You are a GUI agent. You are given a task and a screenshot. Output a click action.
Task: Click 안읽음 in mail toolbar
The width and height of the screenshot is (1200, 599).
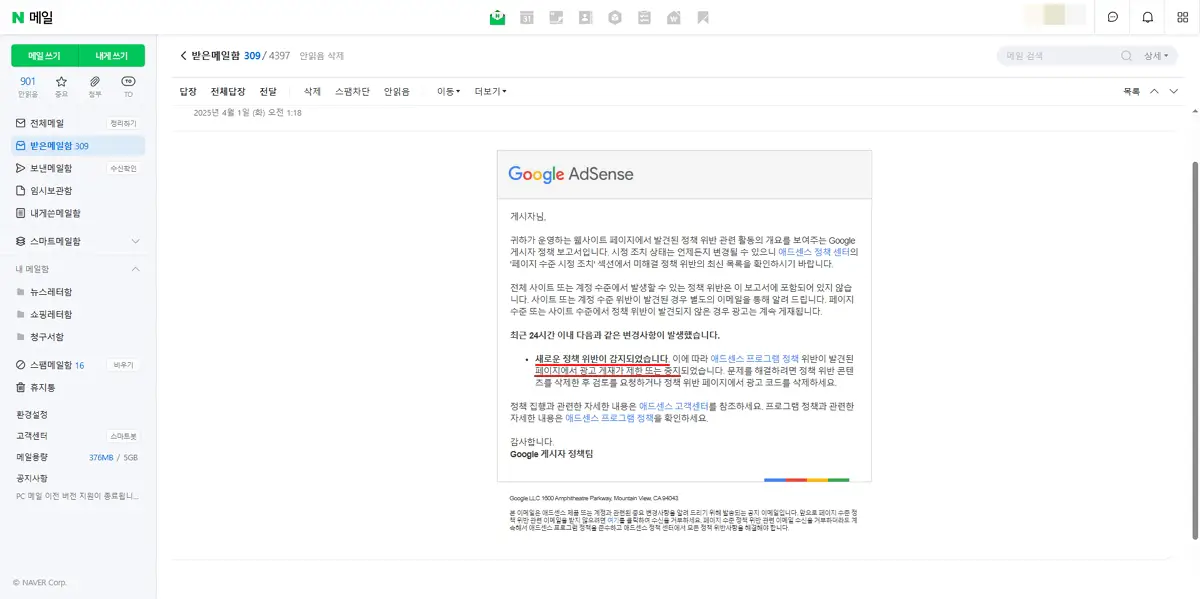tap(396, 91)
